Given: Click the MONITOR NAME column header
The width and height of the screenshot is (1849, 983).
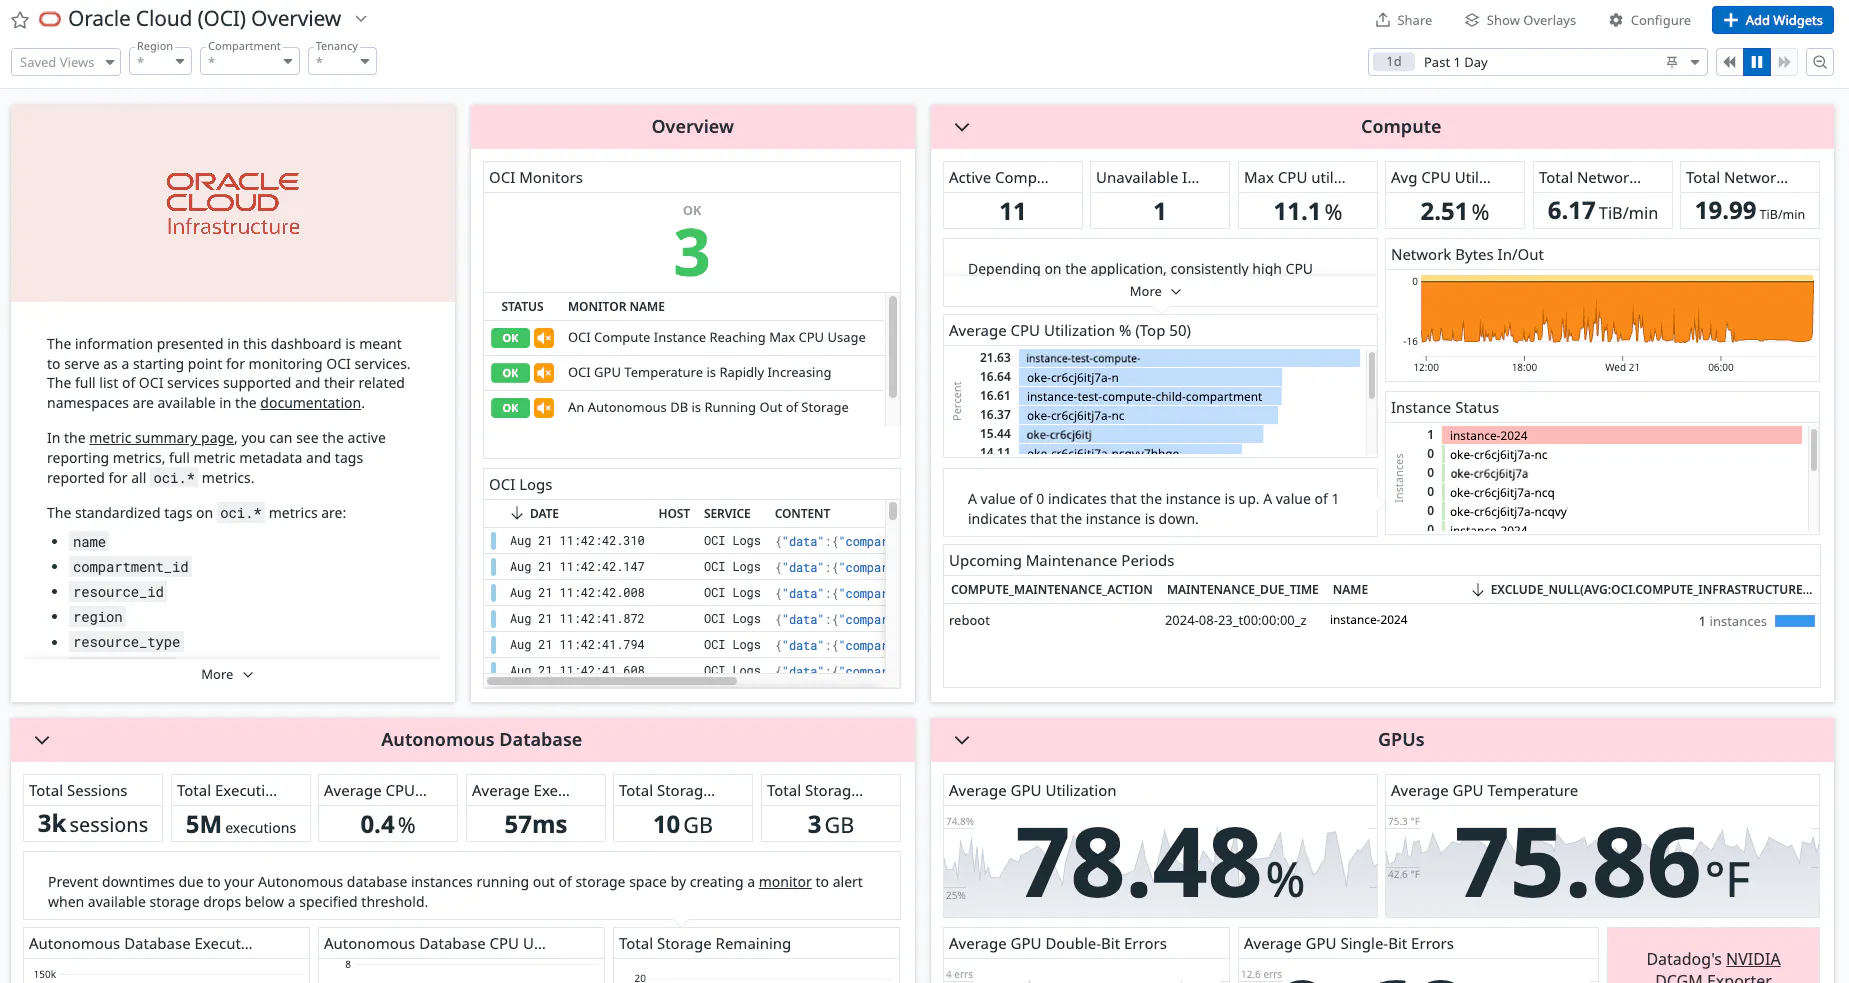Looking at the screenshot, I should click(616, 307).
